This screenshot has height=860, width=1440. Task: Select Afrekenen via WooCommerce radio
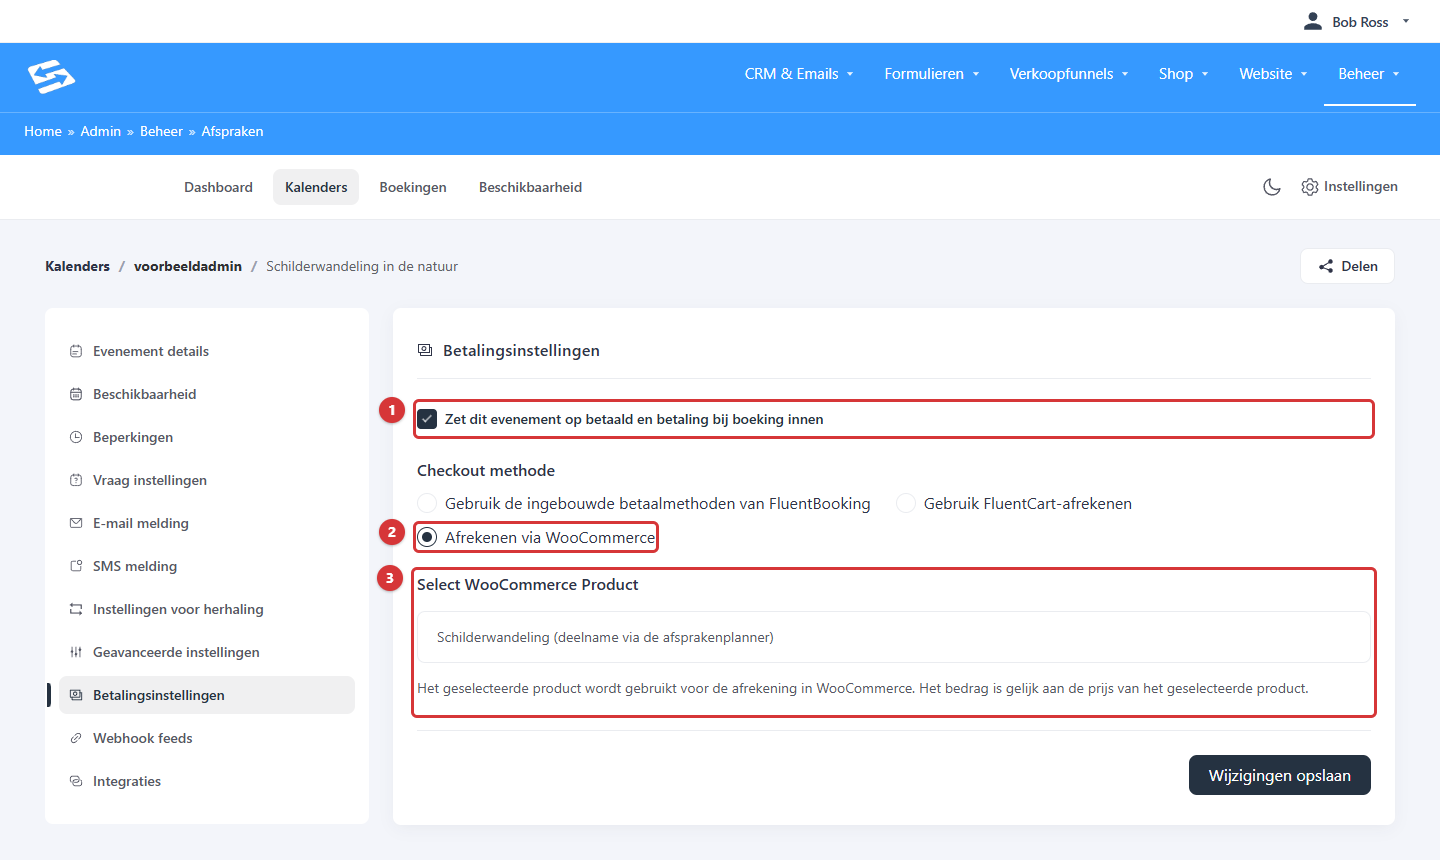coord(427,537)
